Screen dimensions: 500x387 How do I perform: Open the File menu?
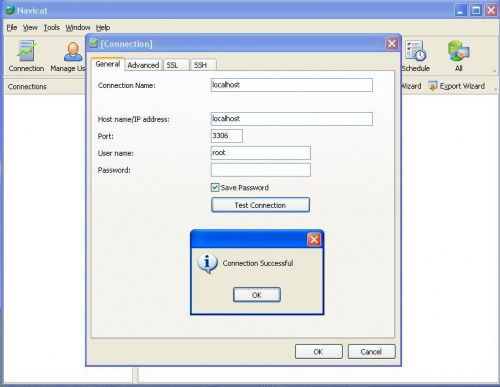click(x=12, y=28)
